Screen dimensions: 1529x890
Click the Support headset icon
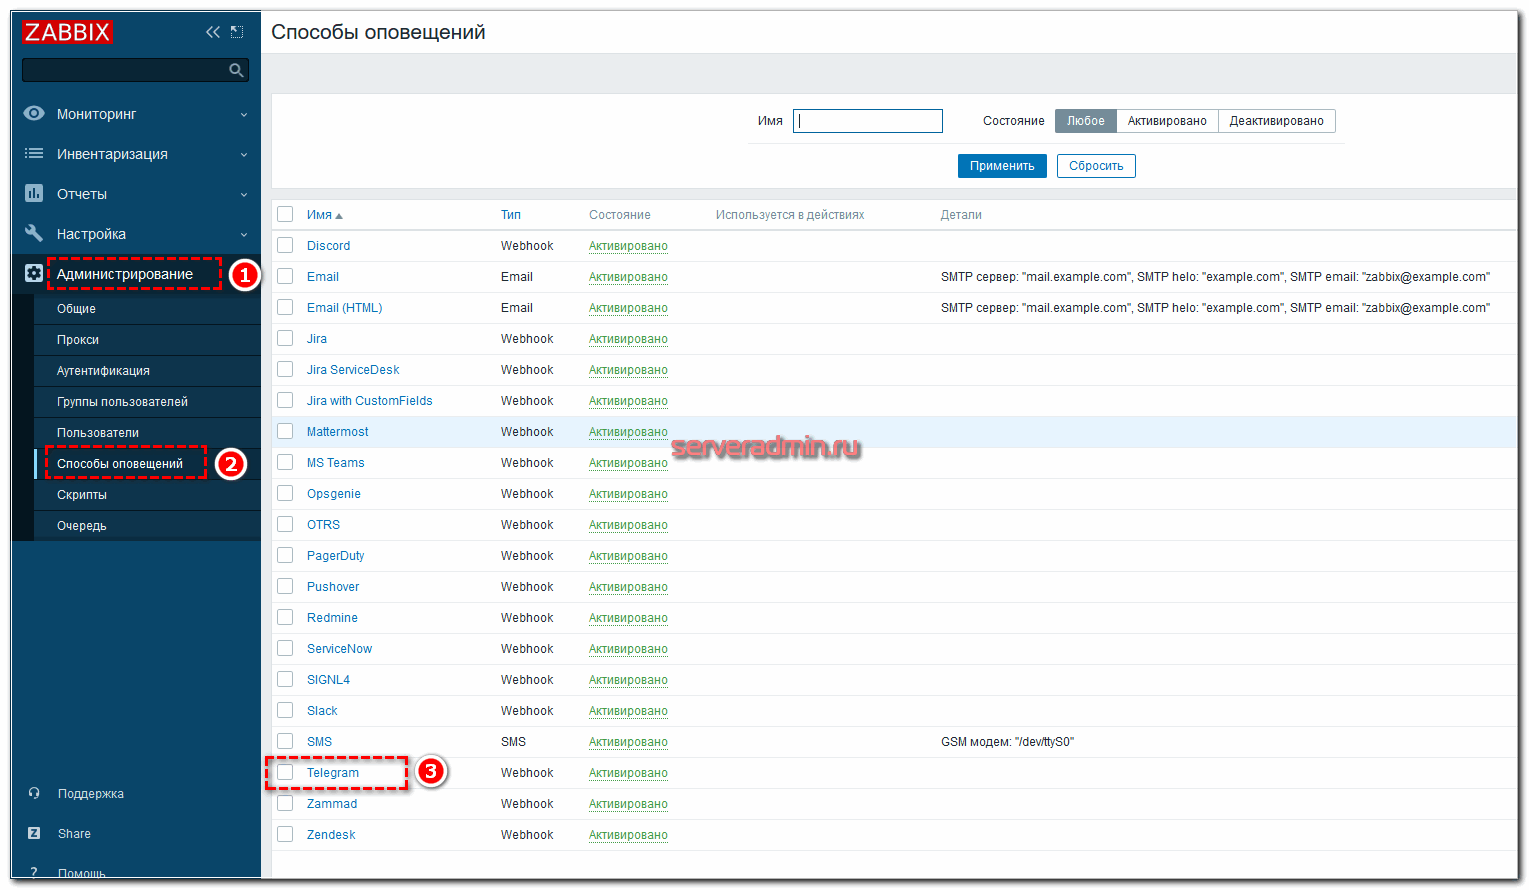coord(34,794)
